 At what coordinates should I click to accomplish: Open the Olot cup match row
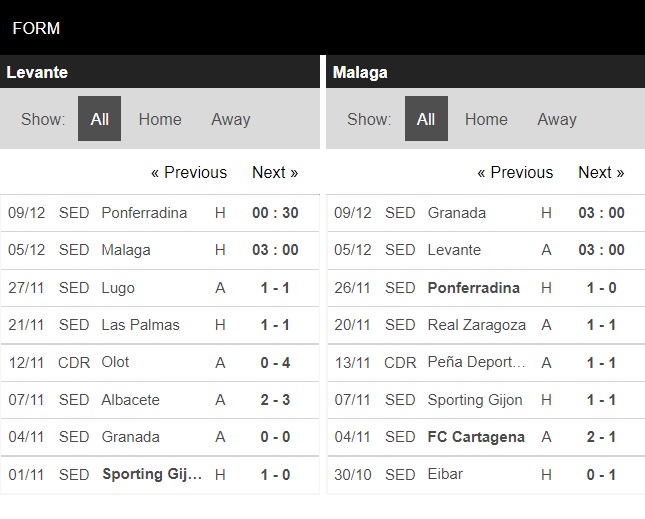(160, 363)
